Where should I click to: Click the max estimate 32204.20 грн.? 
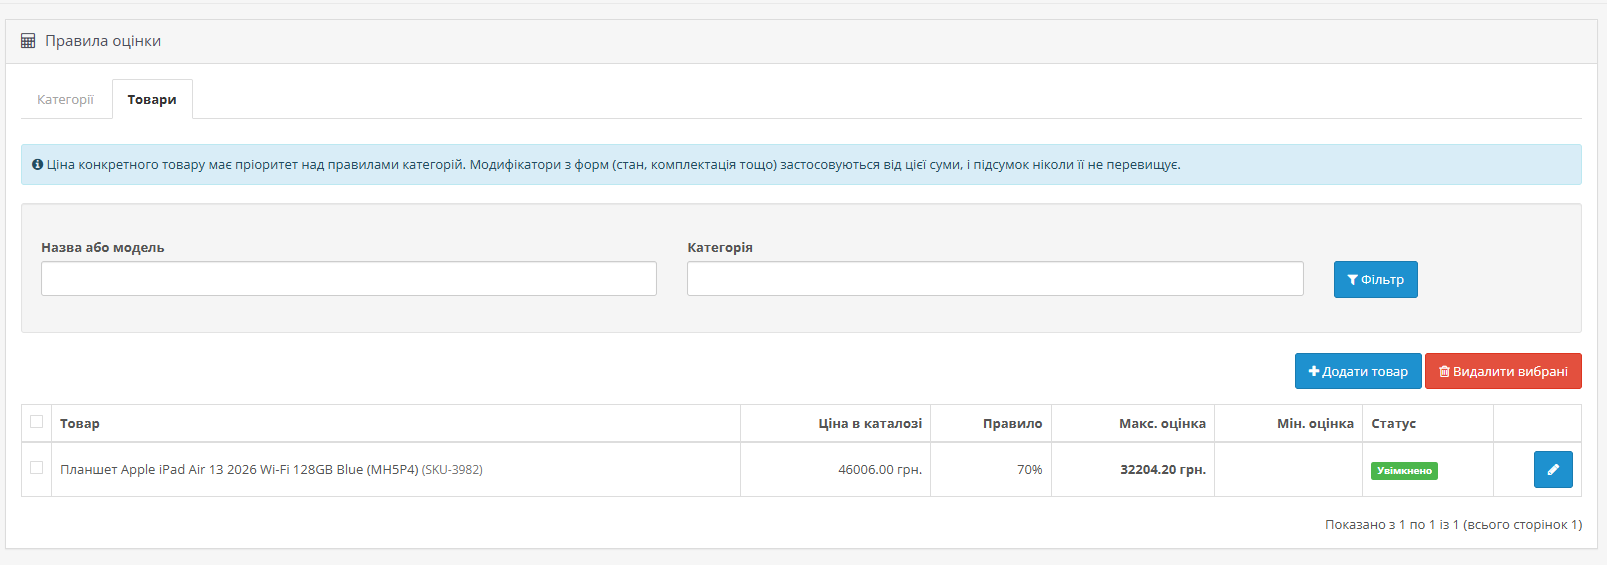pos(1163,470)
